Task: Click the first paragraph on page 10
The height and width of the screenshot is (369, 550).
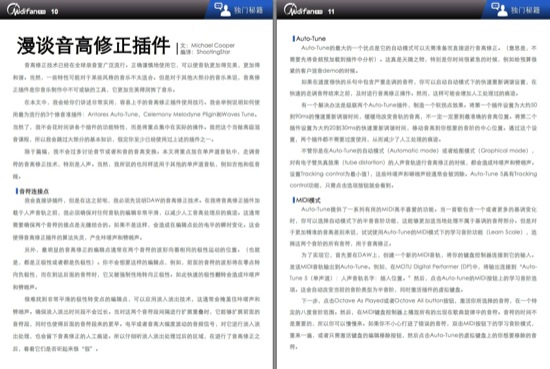Action: pos(136,77)
